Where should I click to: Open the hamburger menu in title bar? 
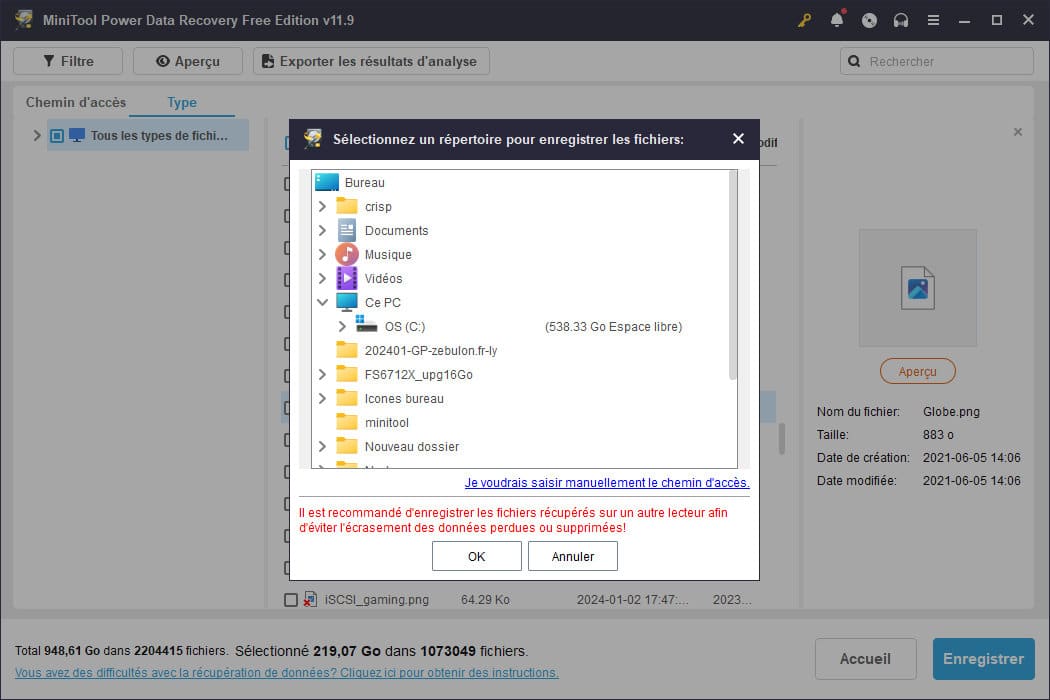tap(933, 20)
